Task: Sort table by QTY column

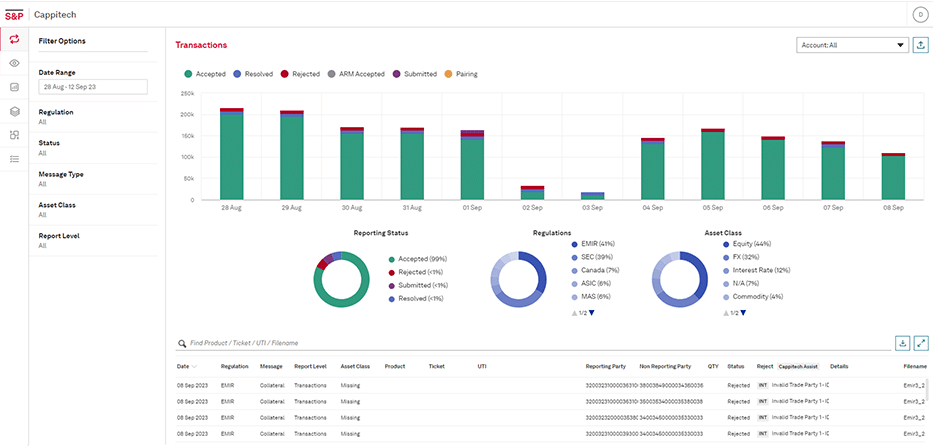Action: pyautogui.click(x=713, y=366)
